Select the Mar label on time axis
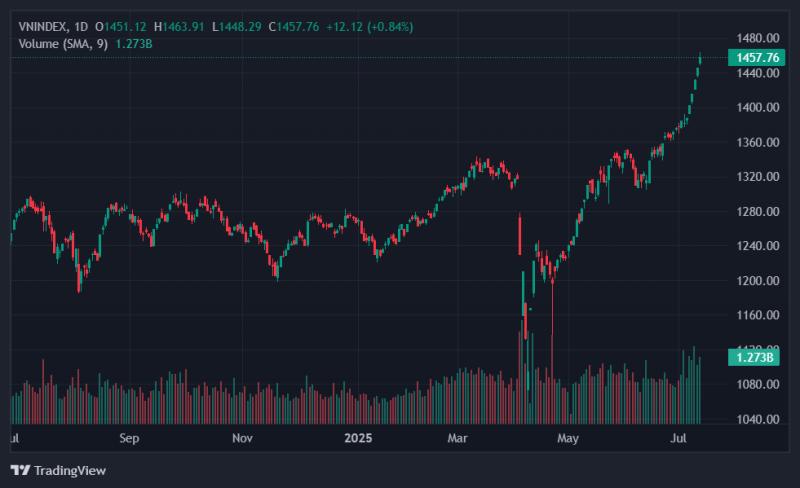The image size is (800, 488). (457, 438)
